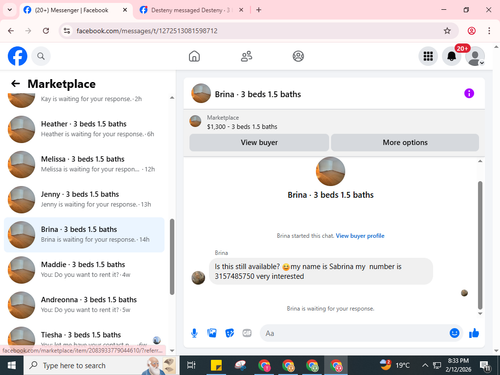This screenshot has height=375, width=500.
Task: Click Brina's profile picture in chat header
Action: [201, 93]
